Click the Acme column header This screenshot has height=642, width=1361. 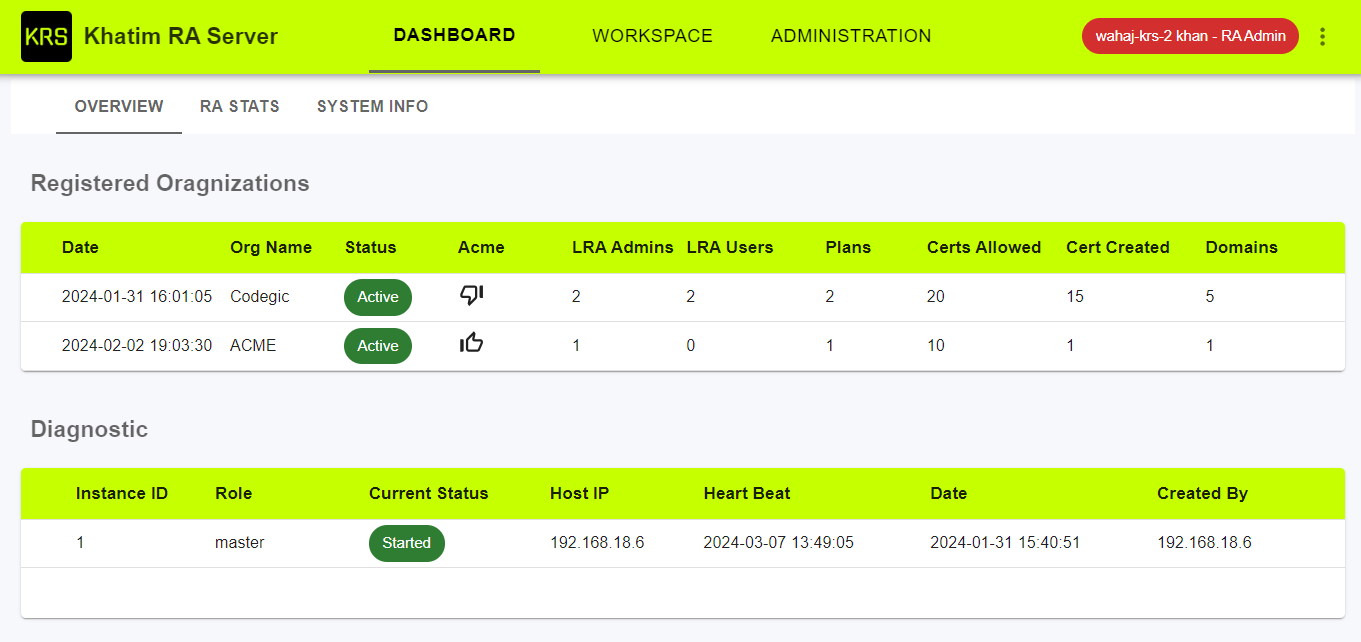click(481, 248)
